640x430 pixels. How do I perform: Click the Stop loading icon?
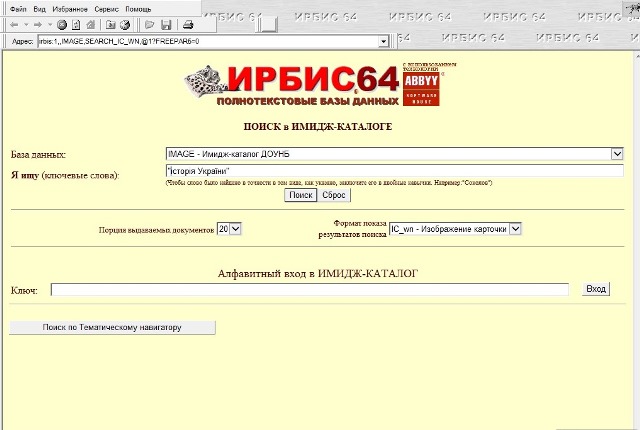tap(62, 25)
